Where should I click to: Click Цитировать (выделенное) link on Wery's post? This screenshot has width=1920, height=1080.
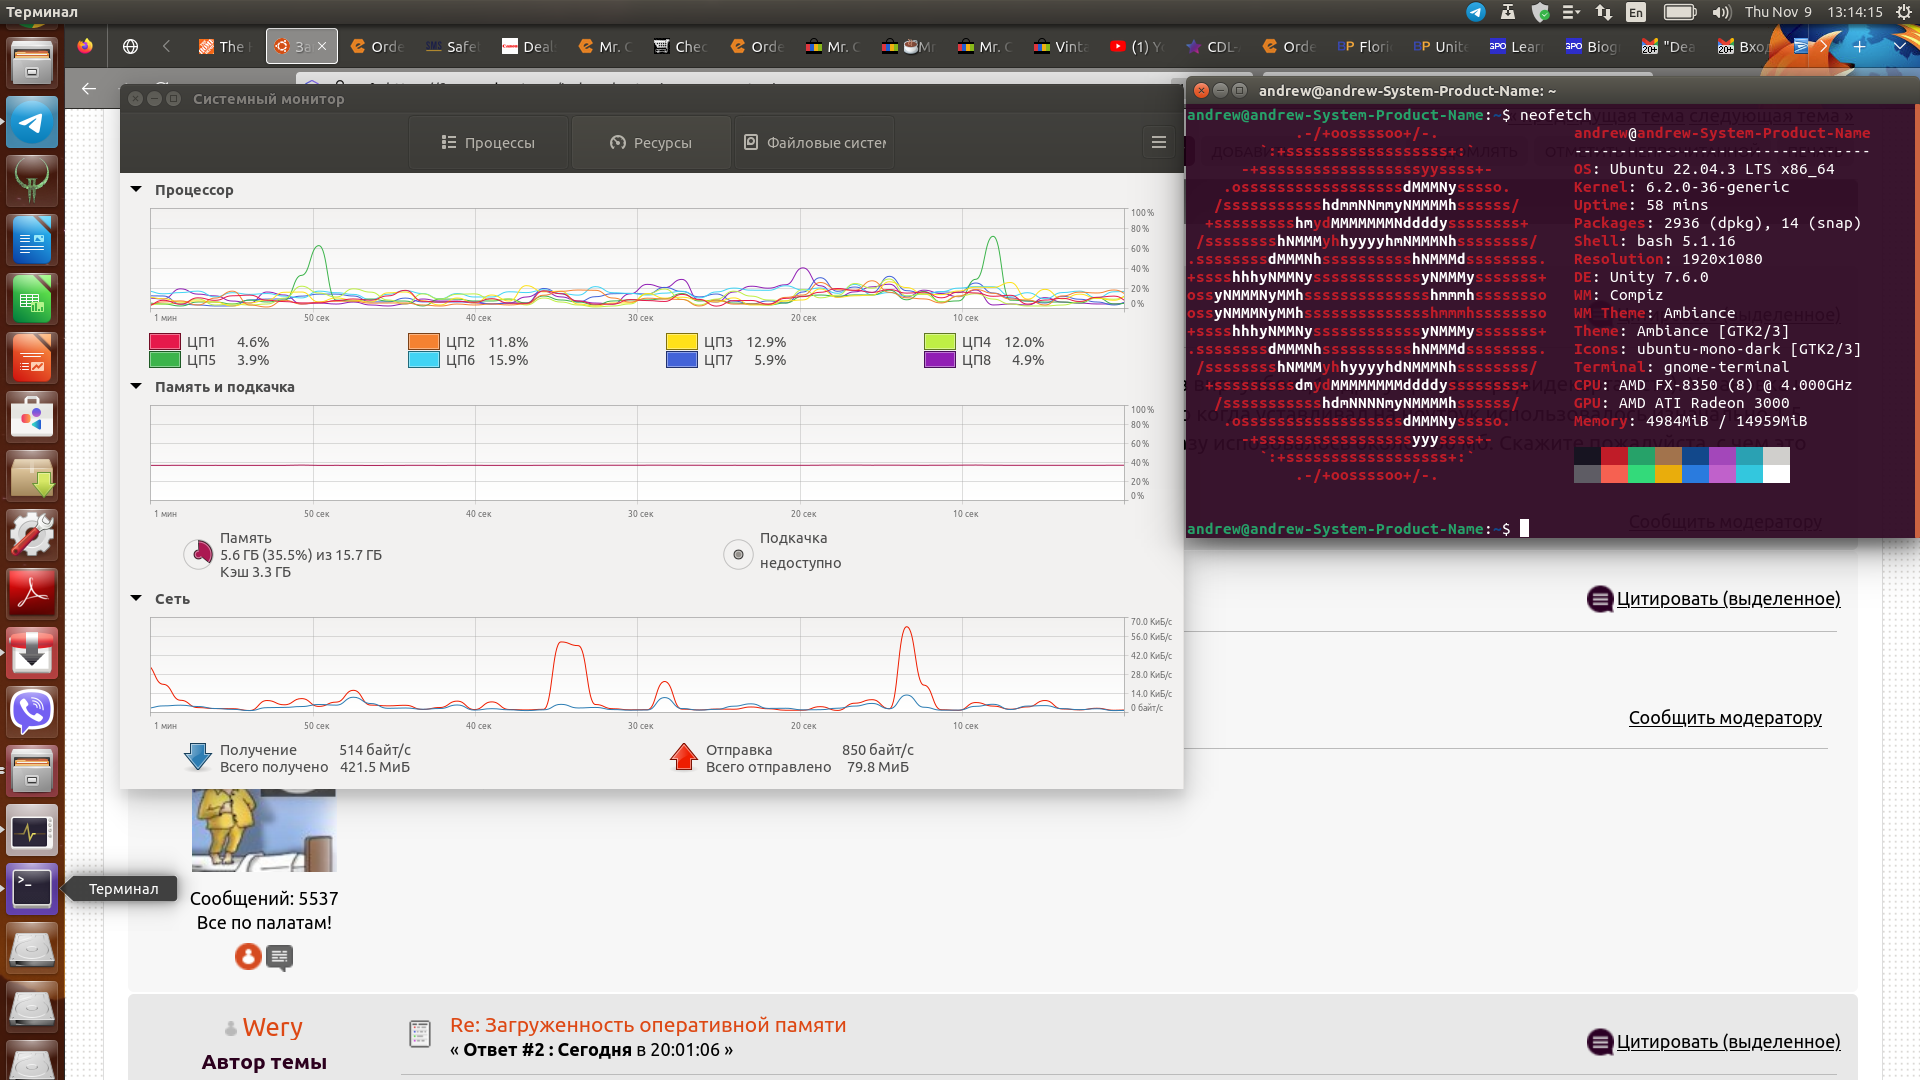point(1727,1041)
